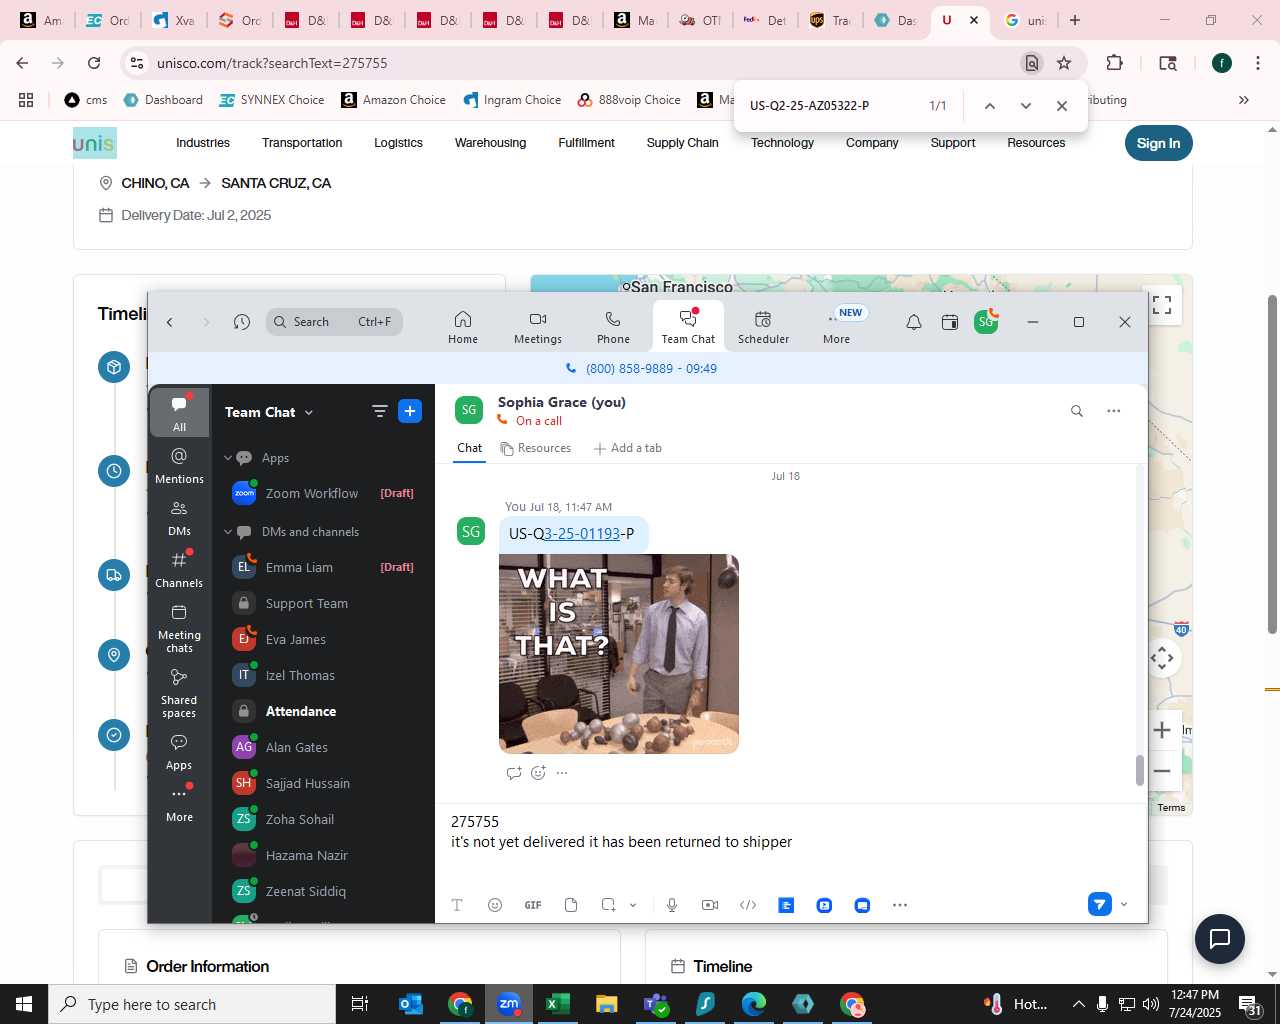Open the Meetings tab in Zoom
The height and width of the screenshot is (1024, 1280).
[538, 327]
